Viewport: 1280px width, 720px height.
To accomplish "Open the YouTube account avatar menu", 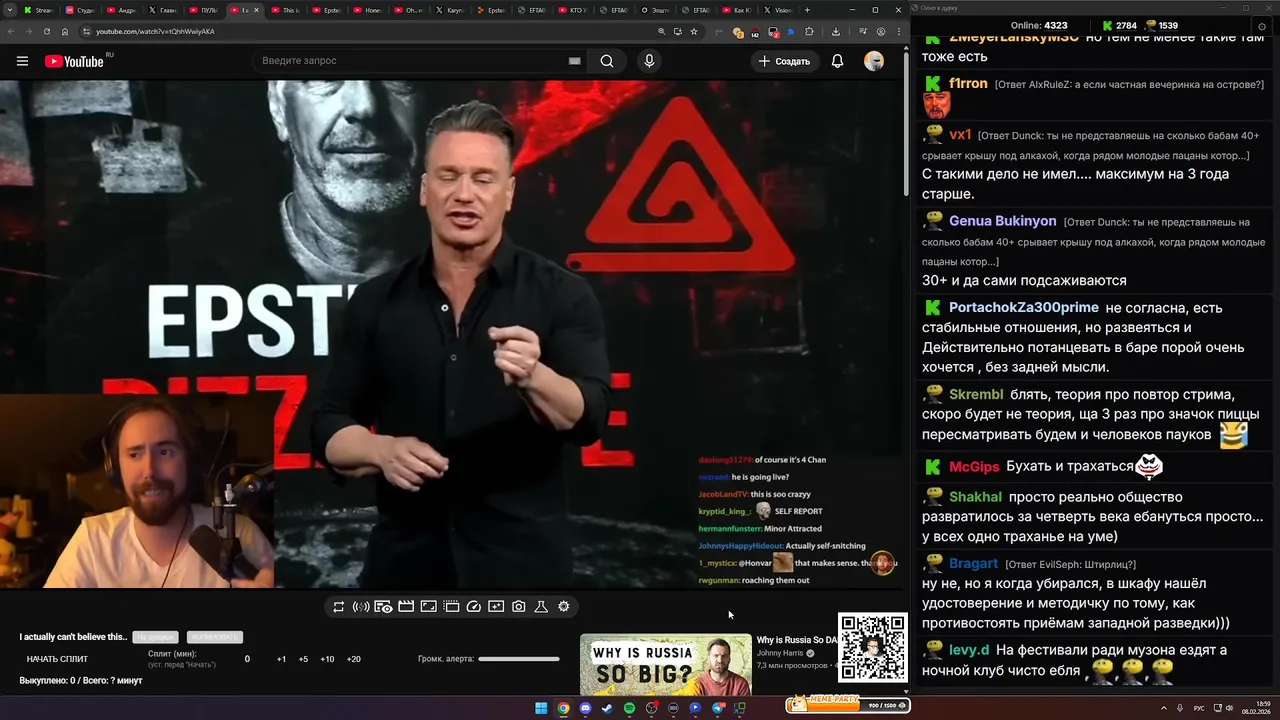I will tap(874, 61).
